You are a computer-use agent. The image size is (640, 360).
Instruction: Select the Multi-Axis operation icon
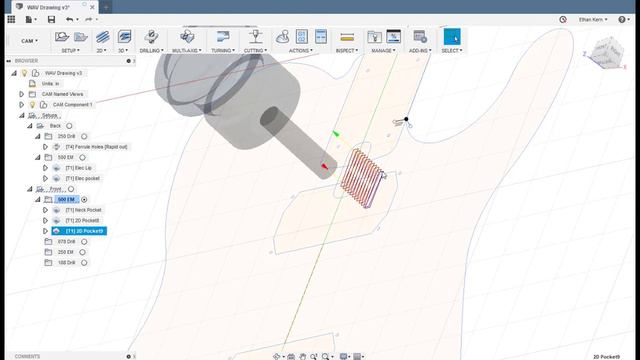[187, 37]
